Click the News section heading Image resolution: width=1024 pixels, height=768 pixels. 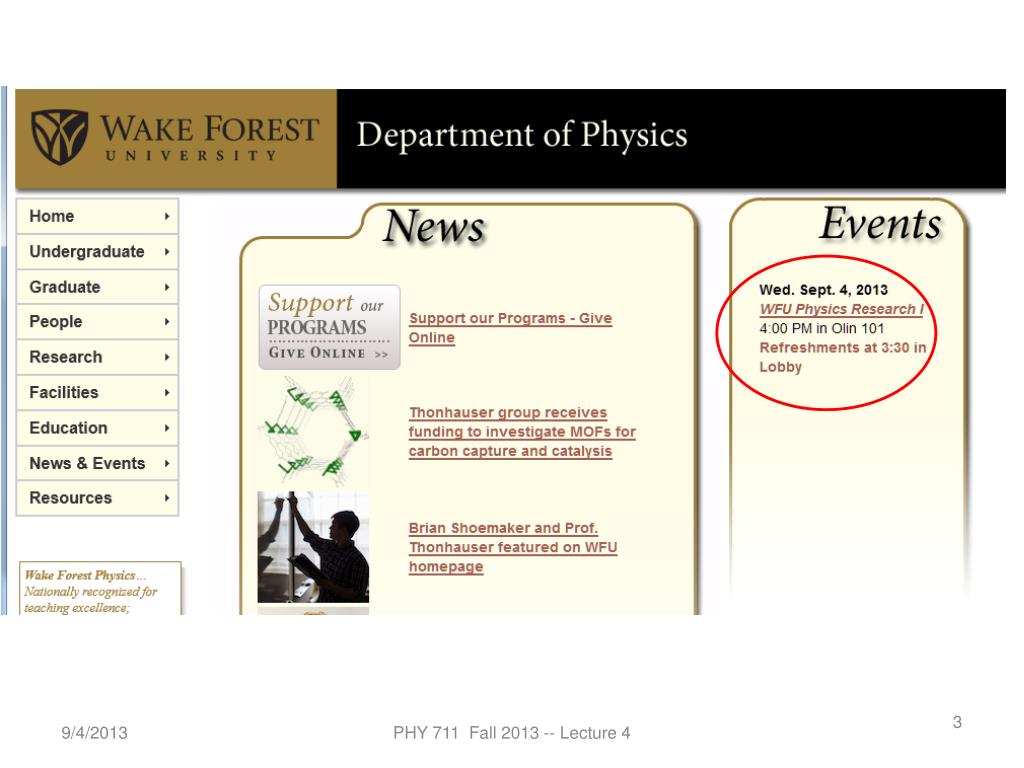click(x=434, y=227)
